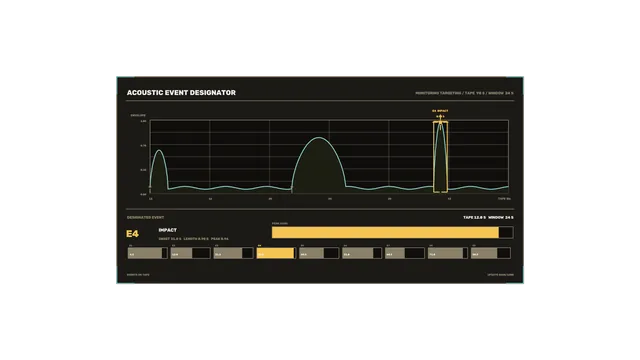Select the E9 event bar
Image resolution: width=640 pixels, height=360 pixels.
491,253
